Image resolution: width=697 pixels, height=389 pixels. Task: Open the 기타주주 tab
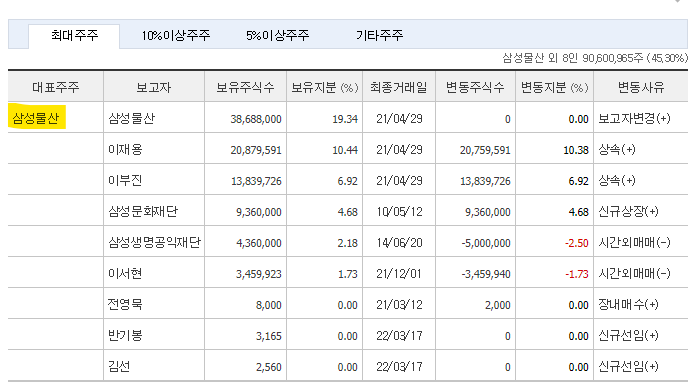379,36
